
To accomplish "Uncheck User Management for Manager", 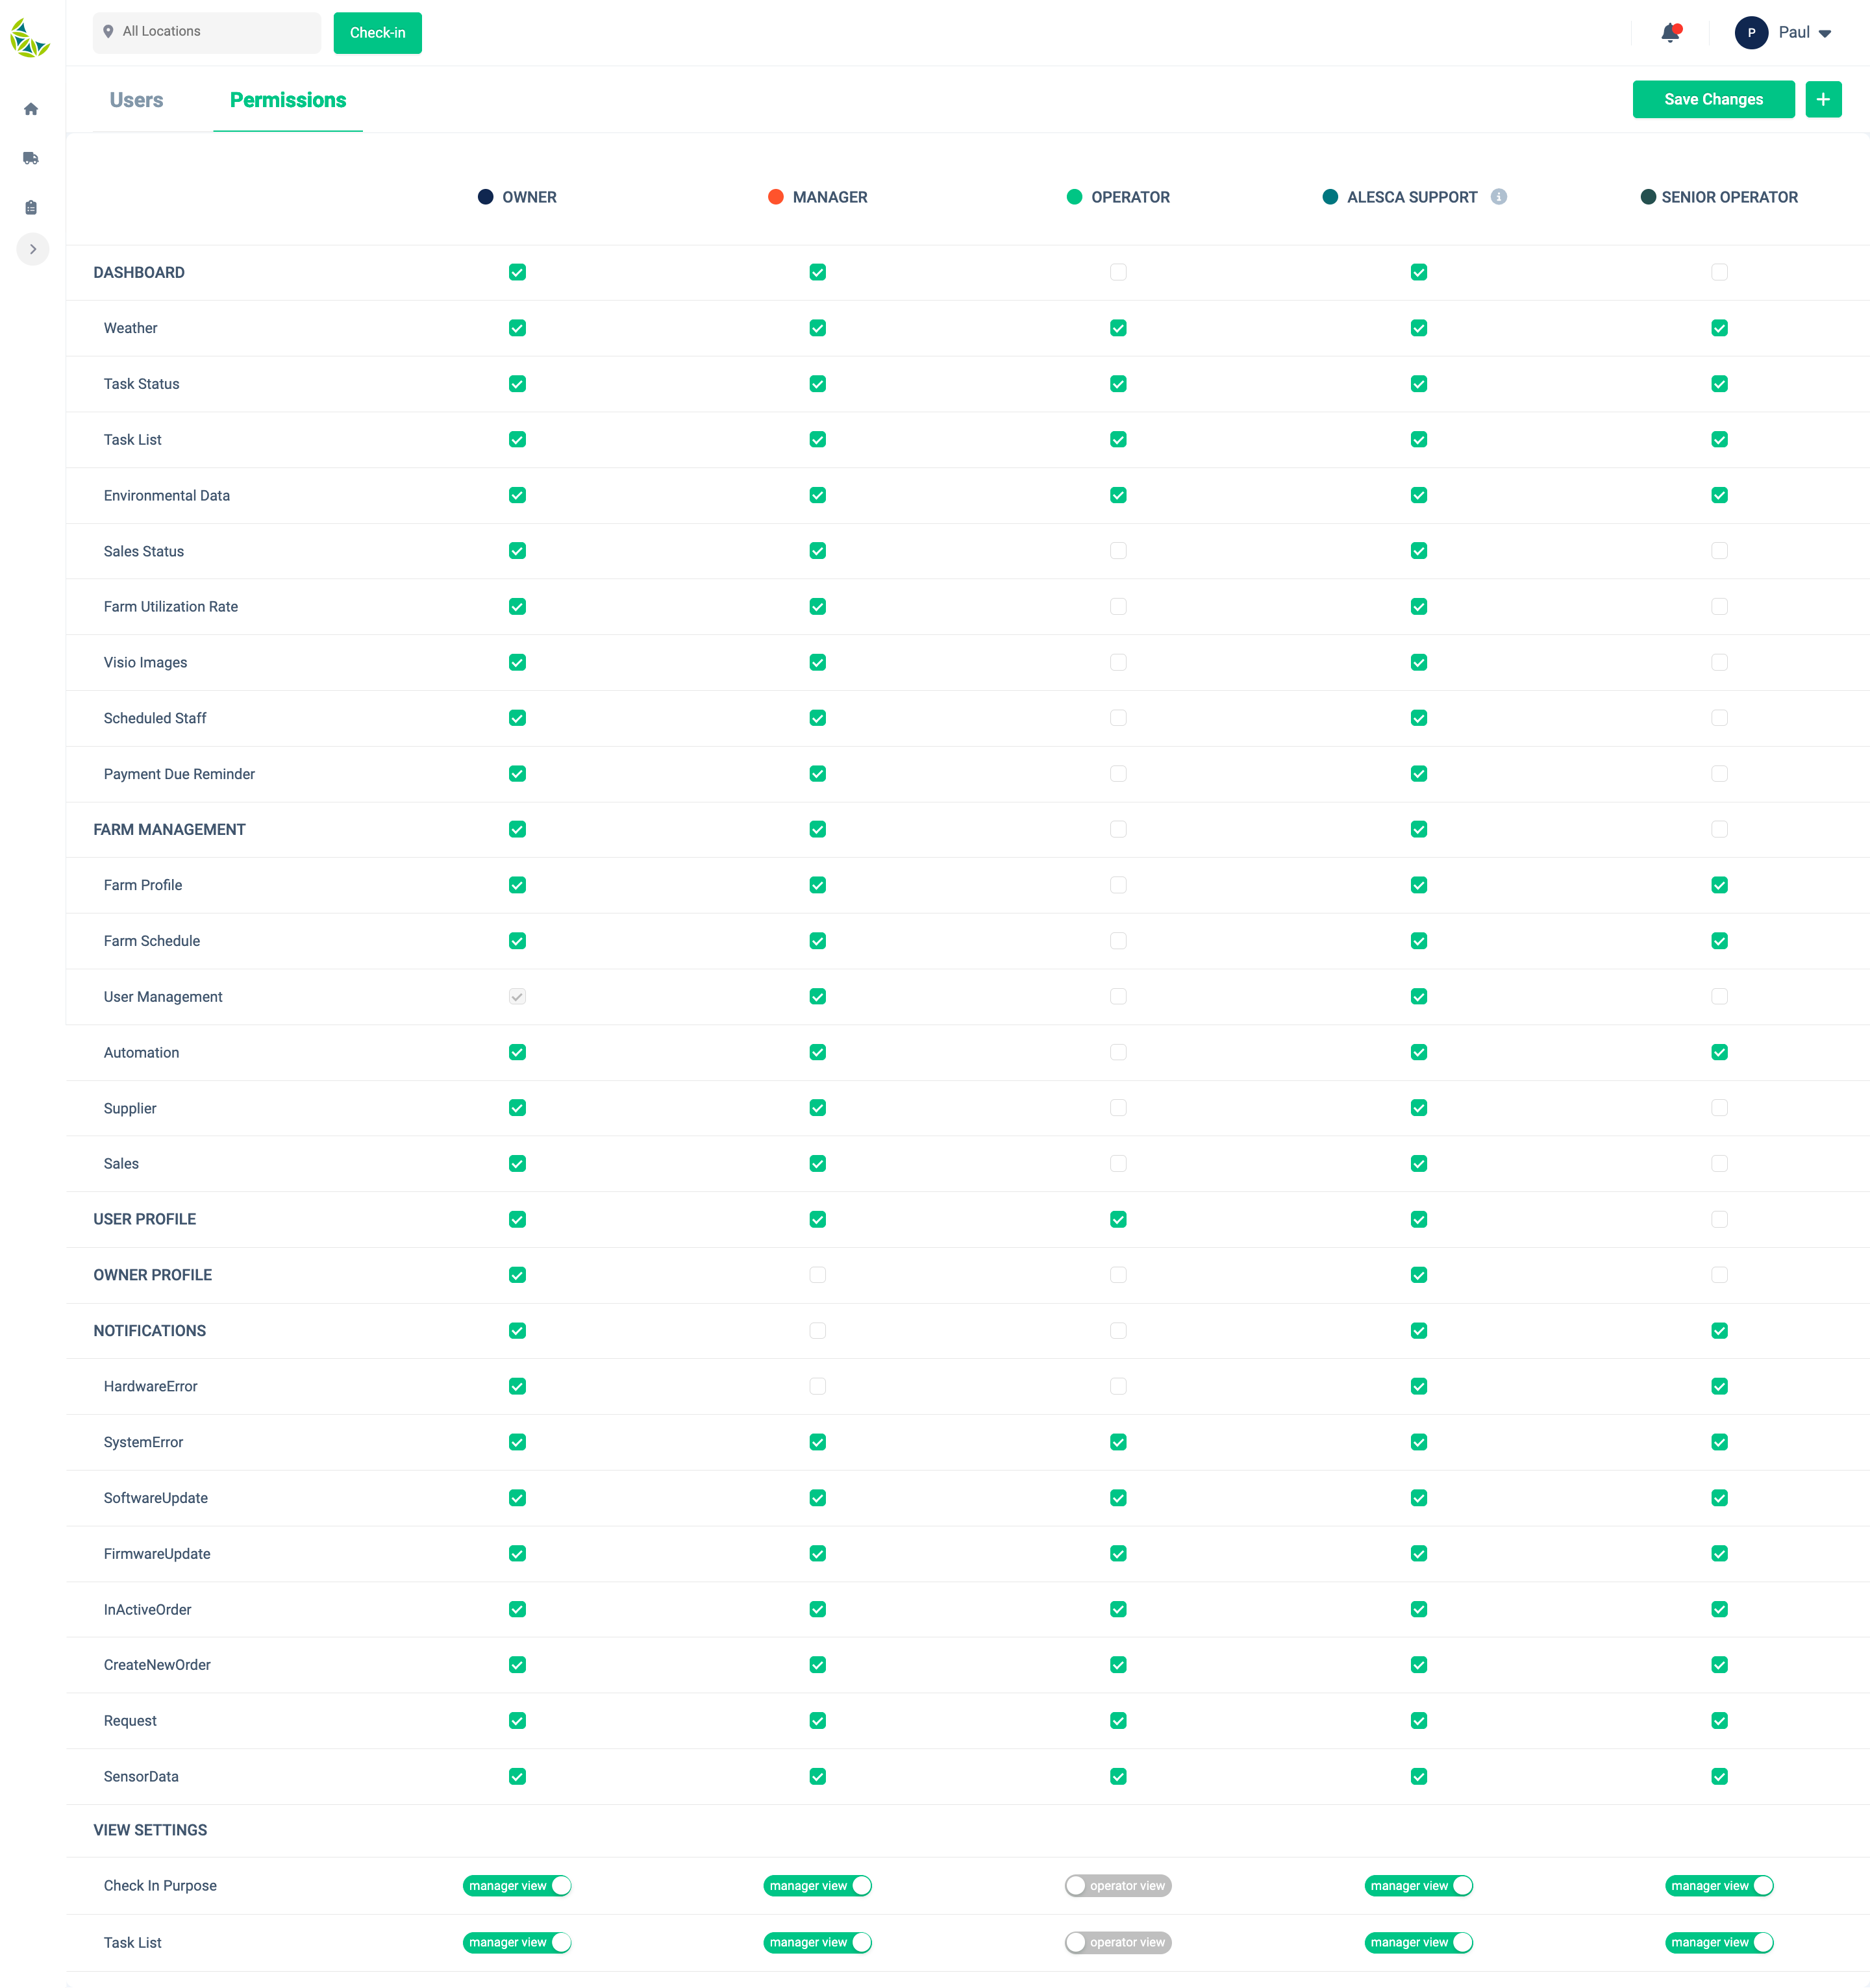I will (818, 997).
